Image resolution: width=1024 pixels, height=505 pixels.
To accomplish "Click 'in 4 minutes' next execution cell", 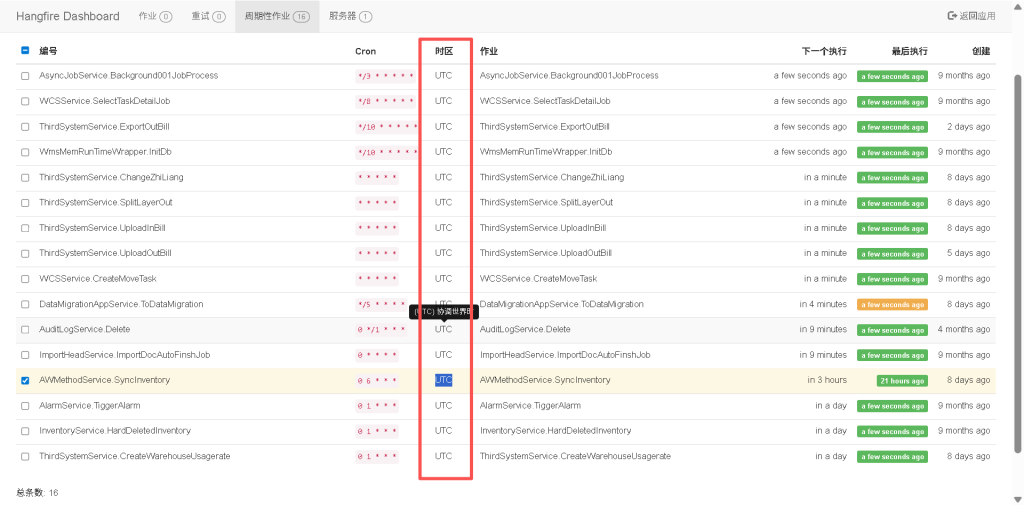I will 823,304.
